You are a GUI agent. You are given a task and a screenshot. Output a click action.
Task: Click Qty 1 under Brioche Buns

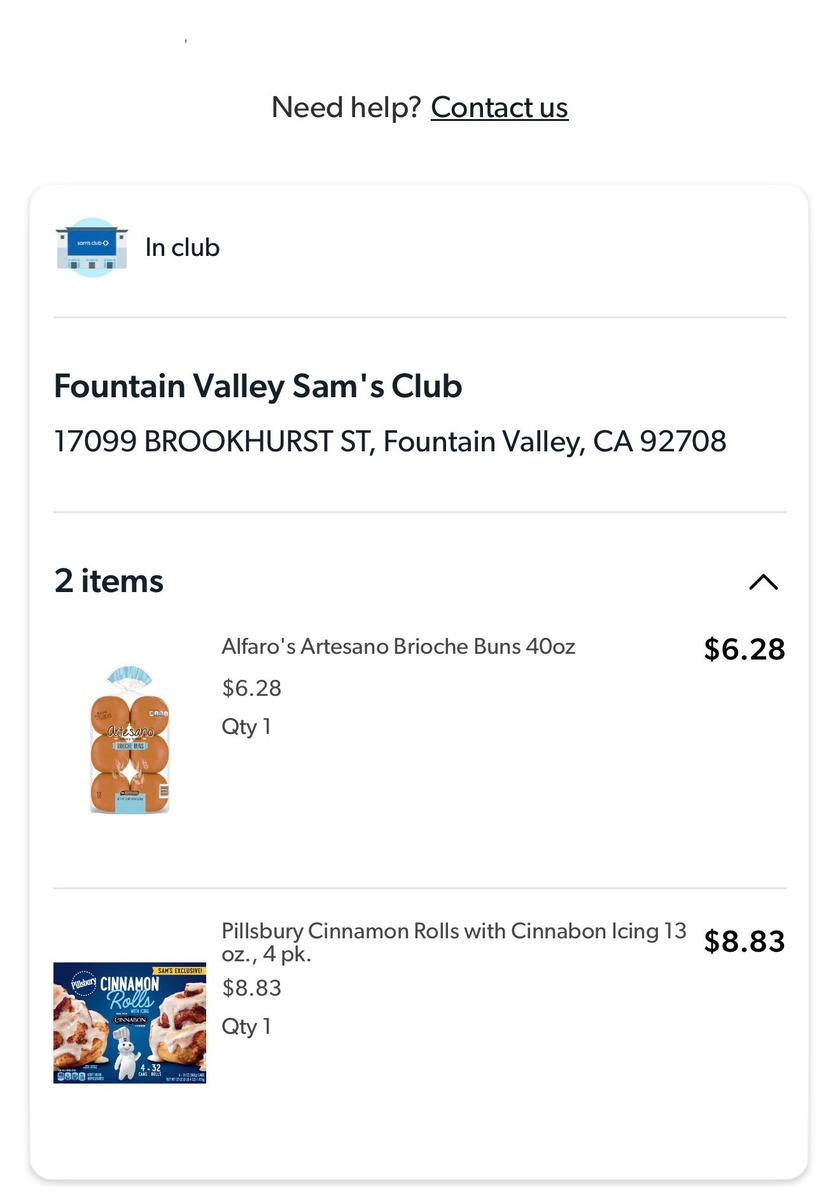(x=246, y=727)
